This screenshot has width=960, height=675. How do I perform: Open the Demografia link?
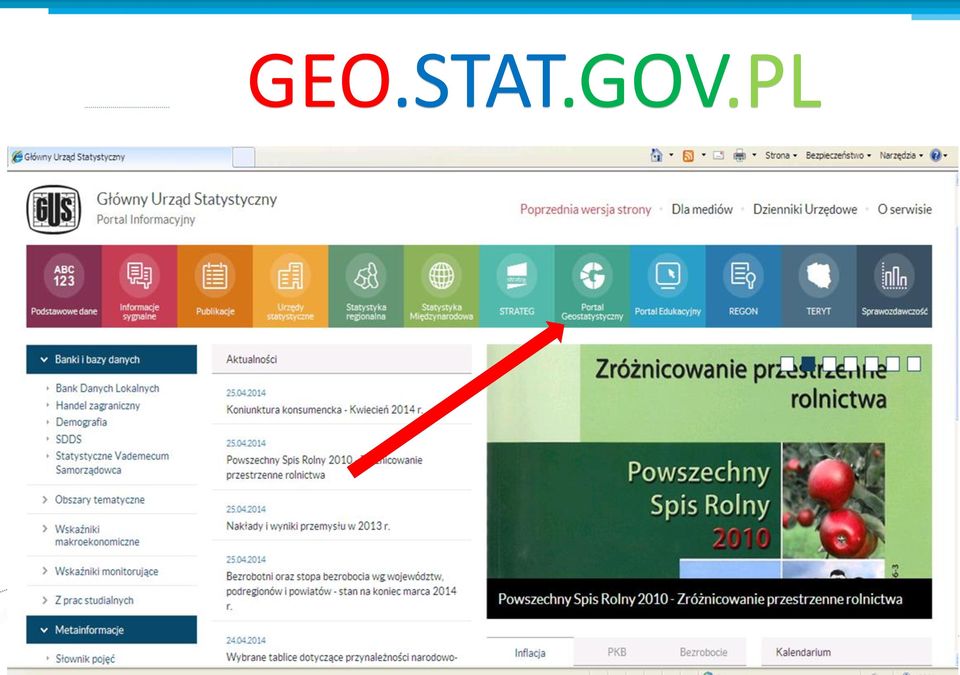(x=81, y=422)
